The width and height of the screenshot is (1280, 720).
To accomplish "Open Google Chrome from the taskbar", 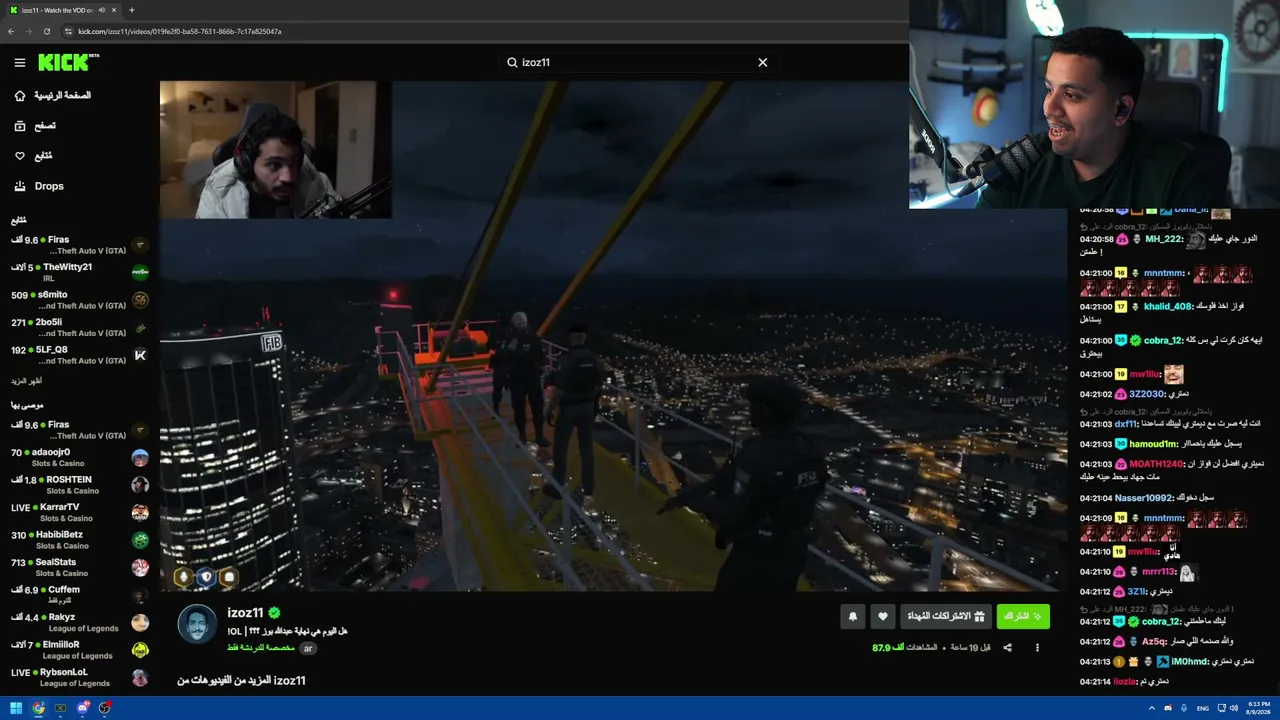I will point(38,708).
